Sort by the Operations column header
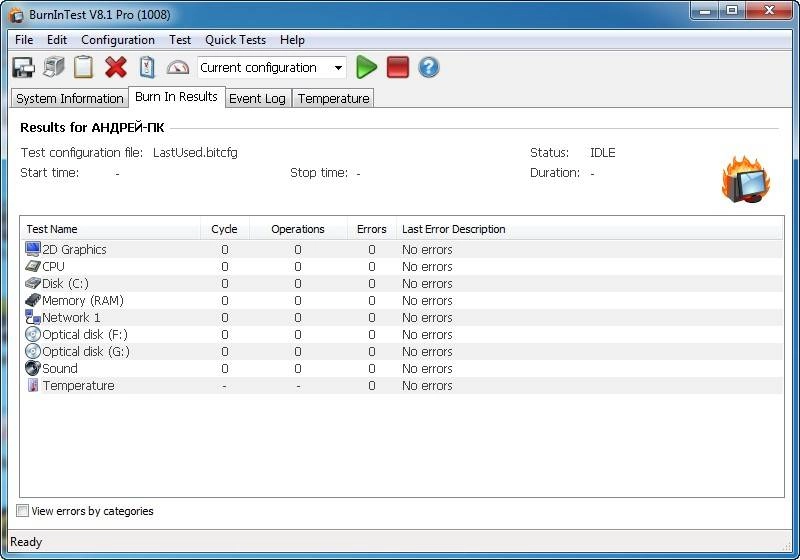Image resolution: width=800 pixels, height=560 pixels. click(x=298, y=229)
